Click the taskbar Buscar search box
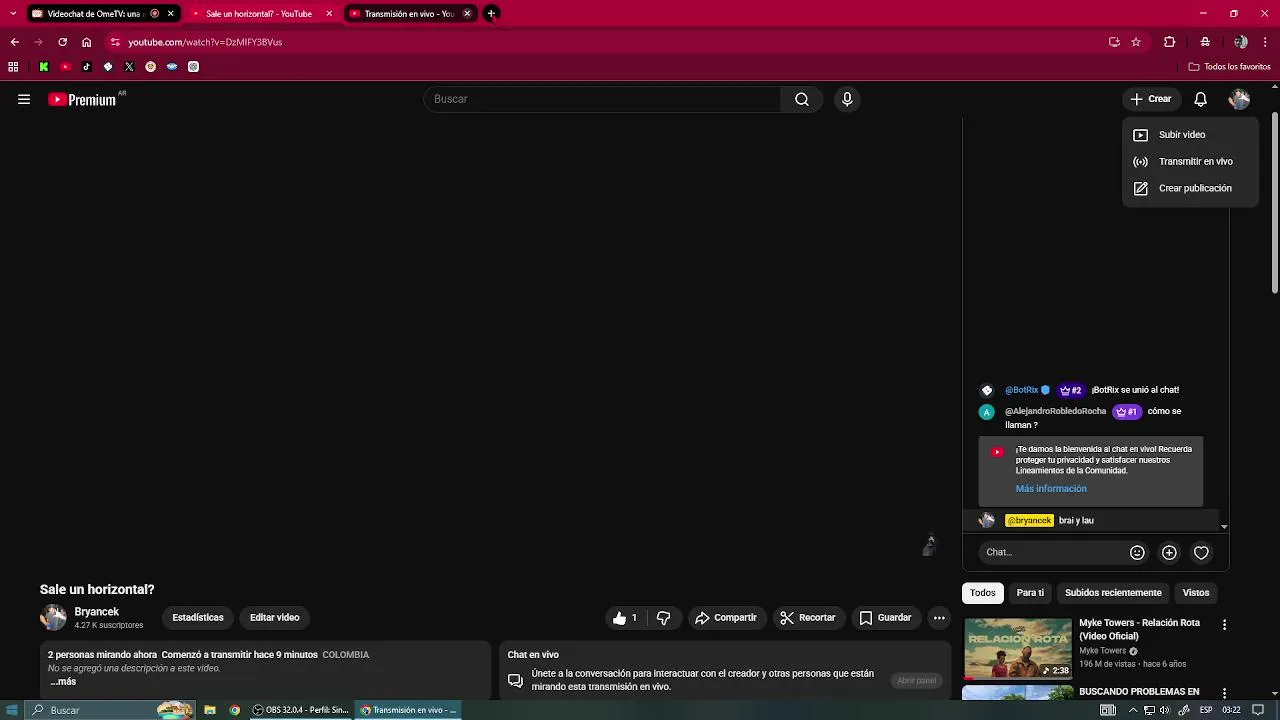1280x720 pixels. click(108, 710)
